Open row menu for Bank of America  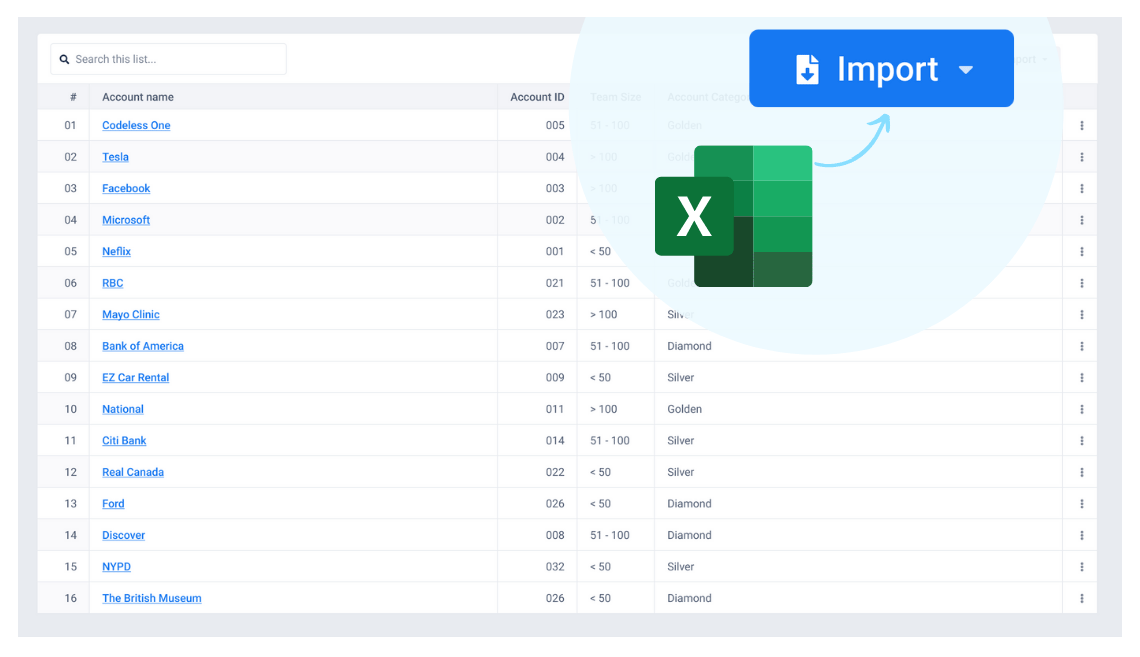click(x=1082, y=346)
